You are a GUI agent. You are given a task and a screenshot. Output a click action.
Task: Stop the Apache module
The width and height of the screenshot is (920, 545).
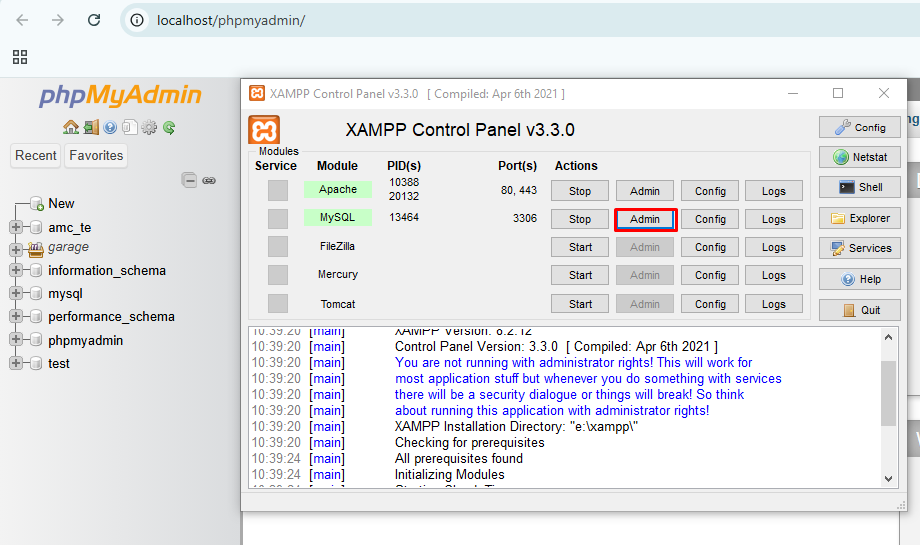580,191
